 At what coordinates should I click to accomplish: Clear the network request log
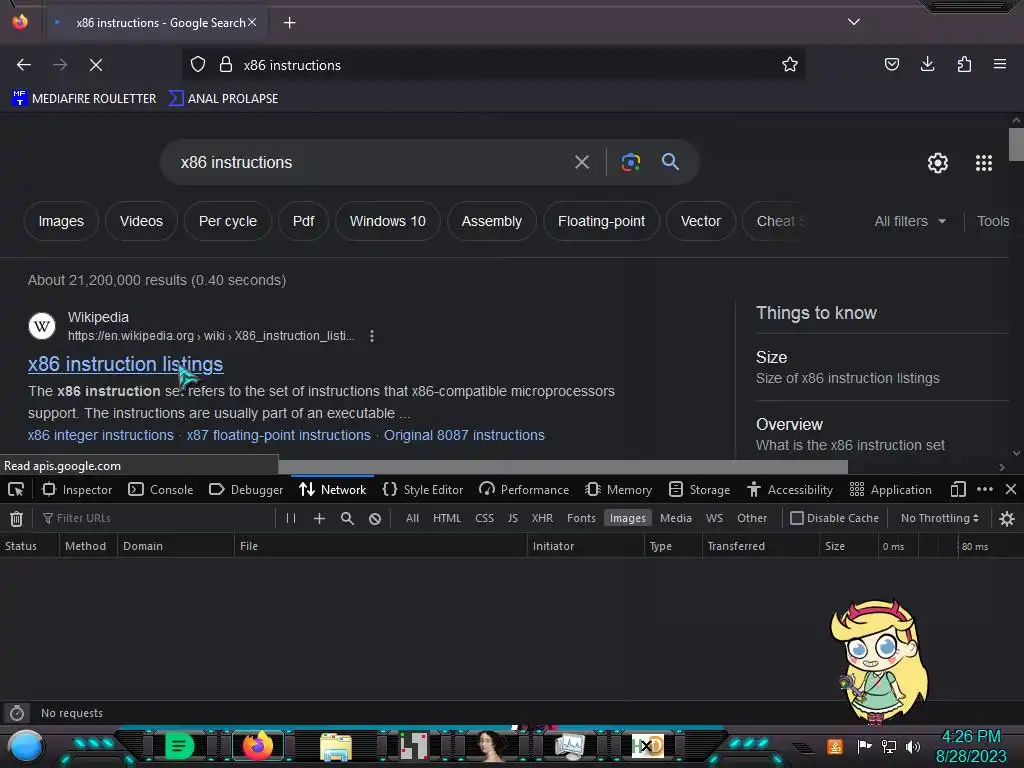16,519
